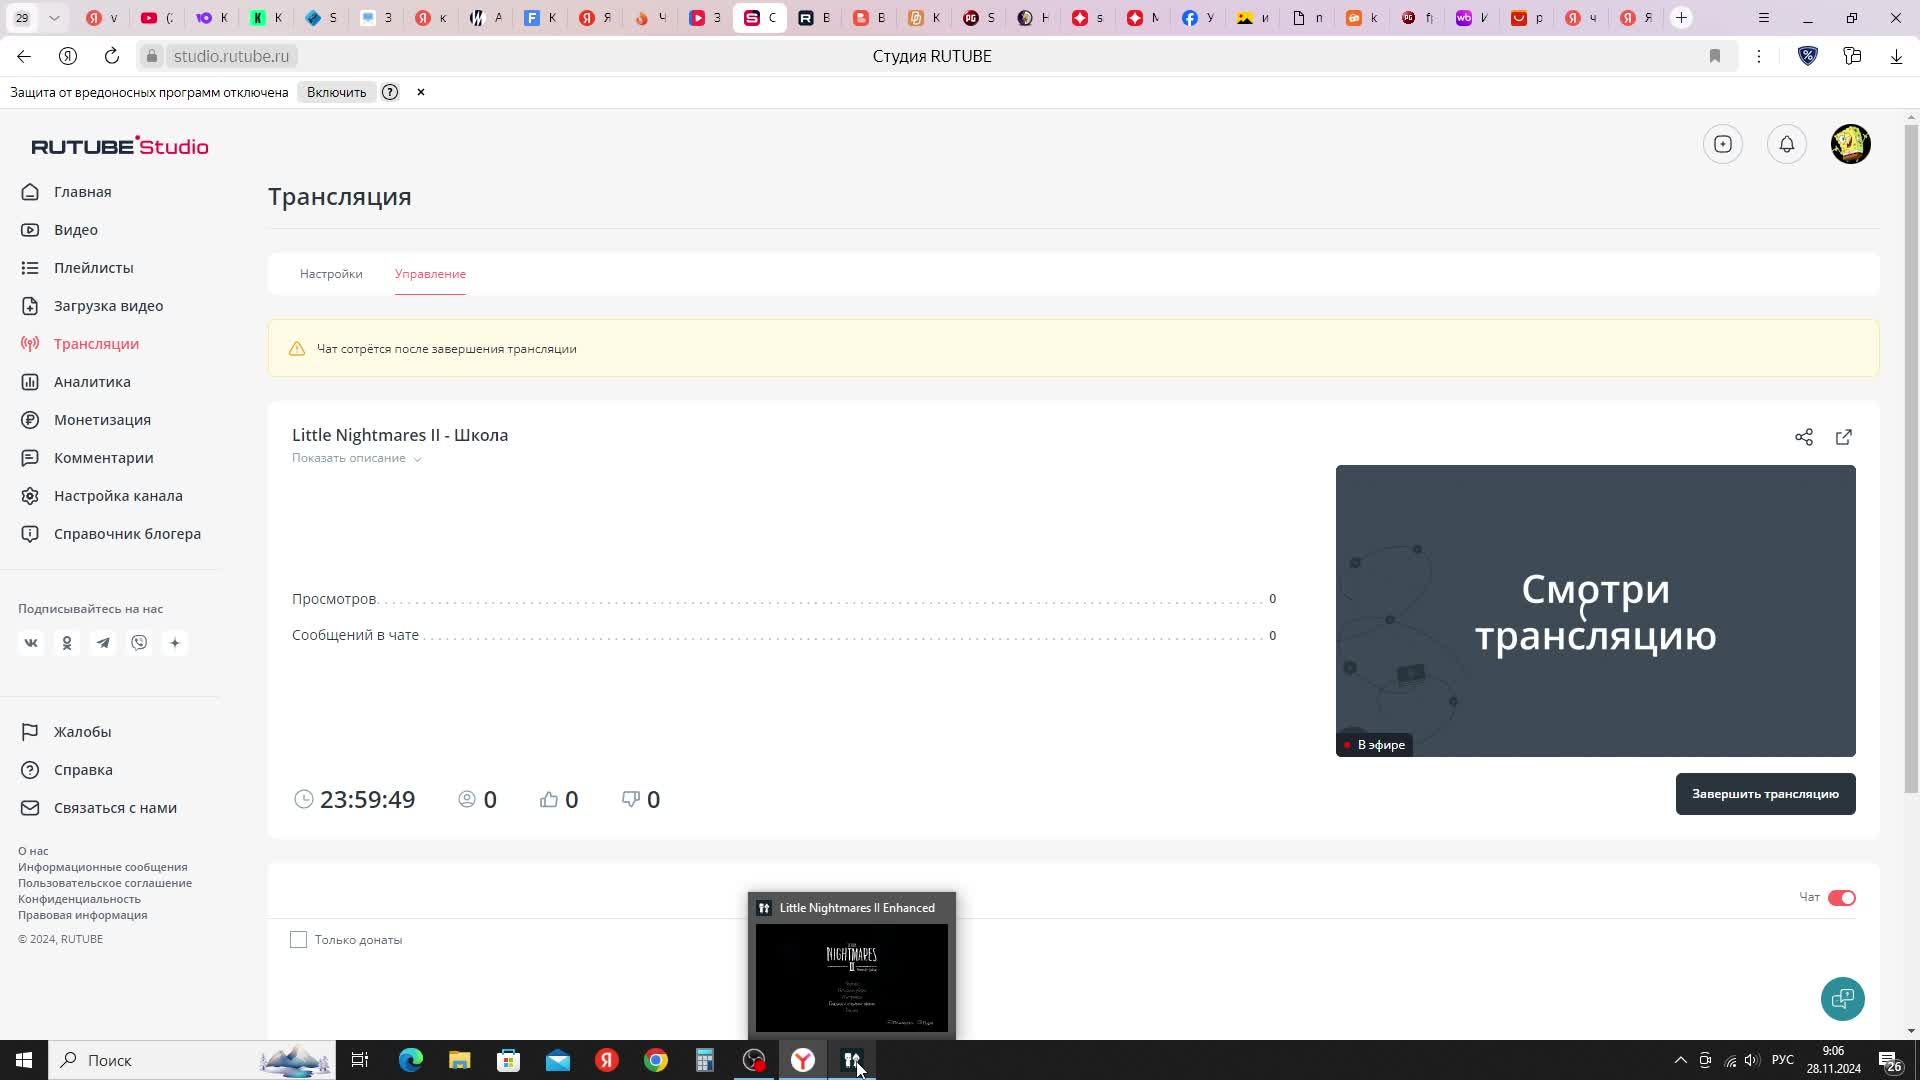Open 'Конфиденциальность' link
1920x1080 pixels.
click(79, 899)
